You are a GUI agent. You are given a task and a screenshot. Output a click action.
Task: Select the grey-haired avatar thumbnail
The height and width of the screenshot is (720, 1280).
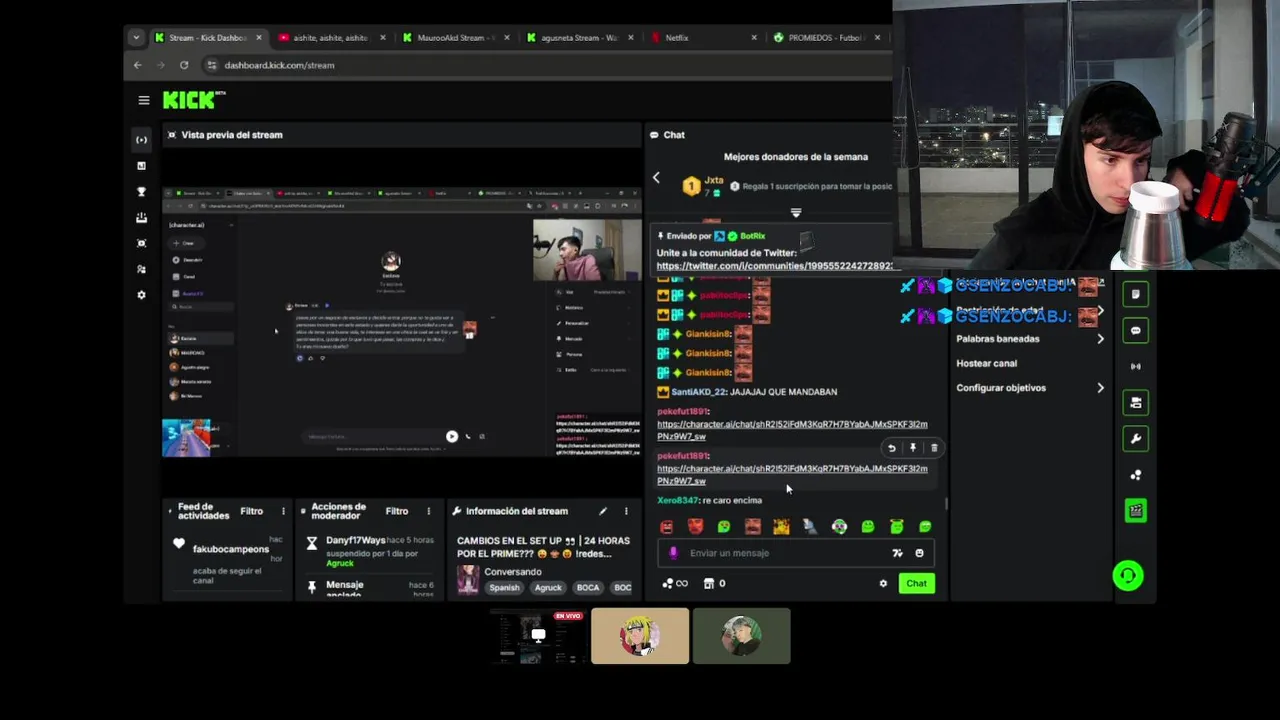[x=741, y=636]
